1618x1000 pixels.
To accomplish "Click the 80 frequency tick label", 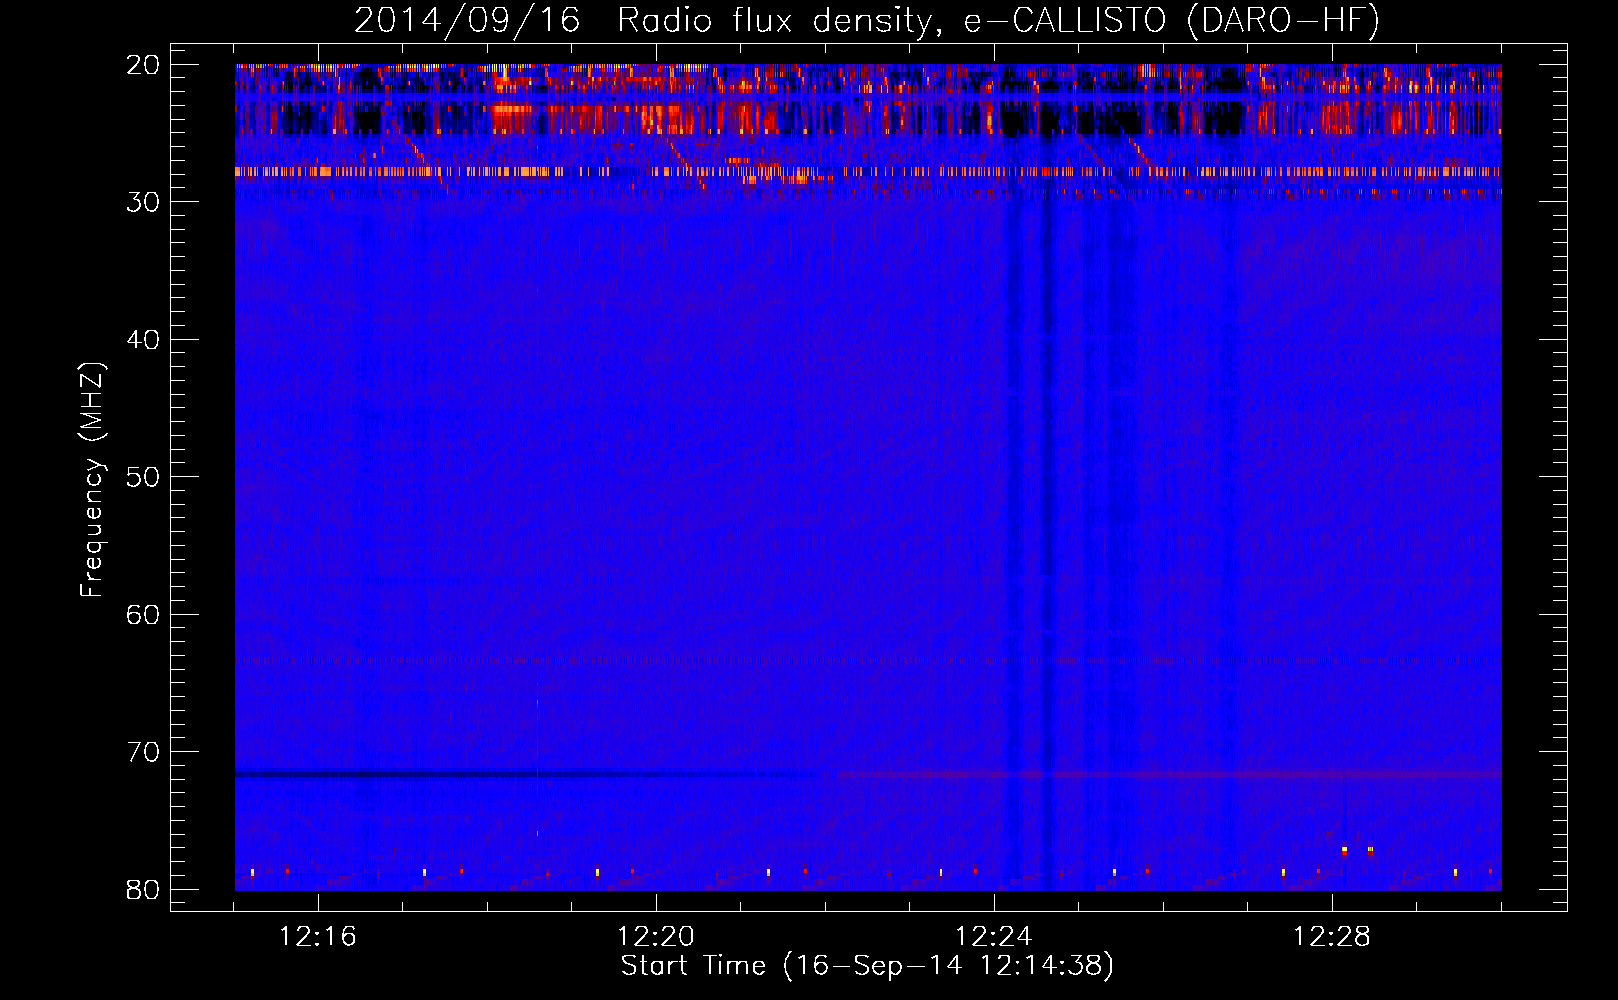I will pos(143,889).
